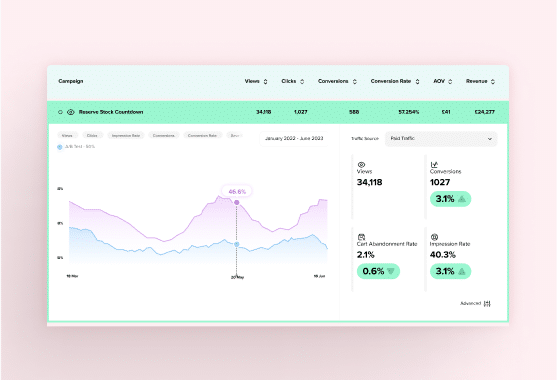Viewport: 557px width, 380px height.
Task: Select the Impression Rate chart filter pill
Action: click(126, 136)
